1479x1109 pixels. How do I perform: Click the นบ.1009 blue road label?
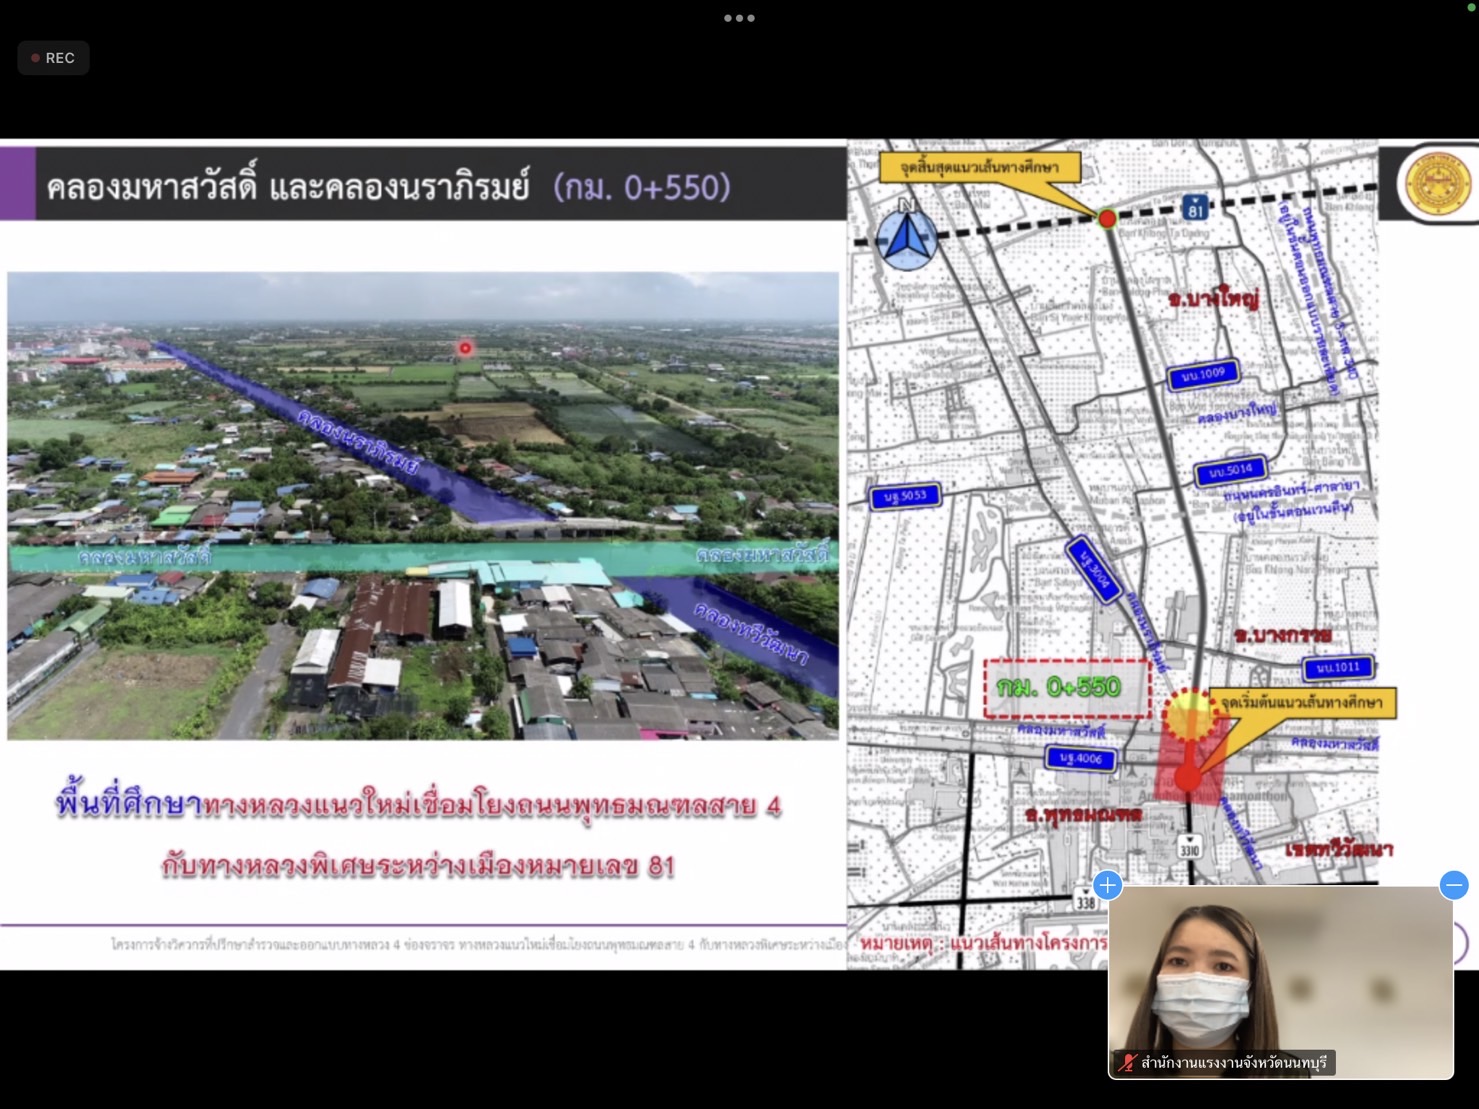[1203, 374]
